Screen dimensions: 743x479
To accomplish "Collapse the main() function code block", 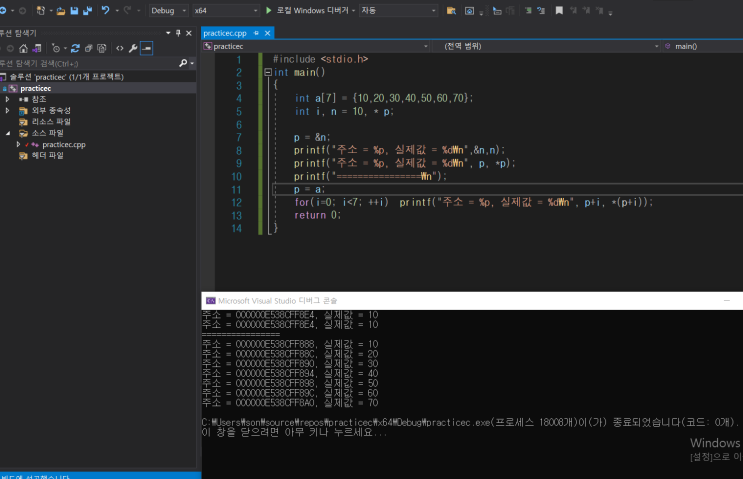I will [268, 72].
